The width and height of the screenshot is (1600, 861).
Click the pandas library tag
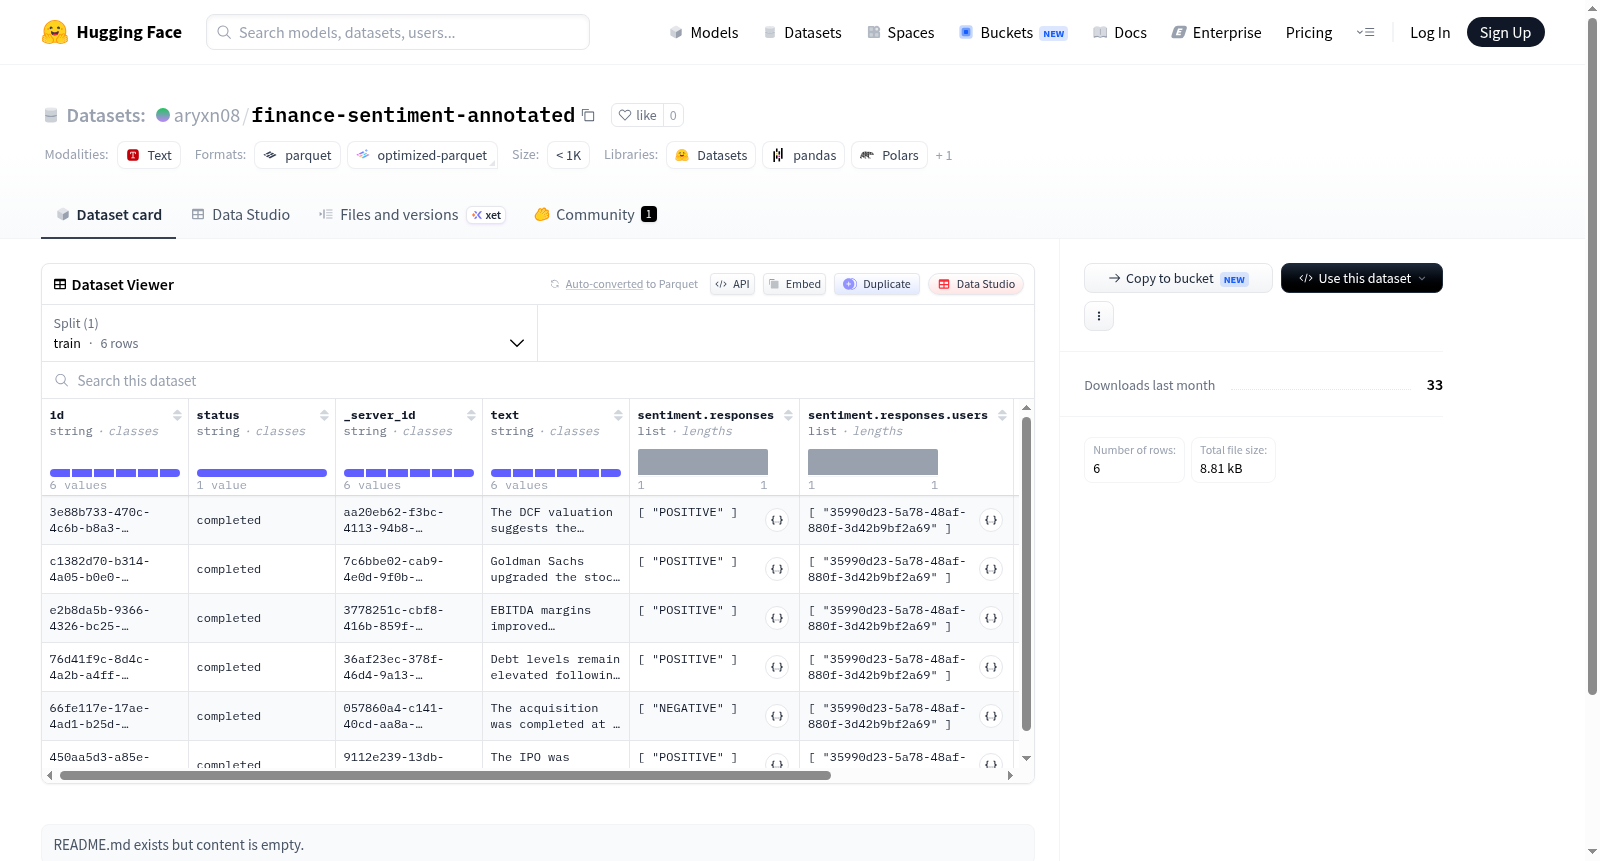click(x=804, y=155)
